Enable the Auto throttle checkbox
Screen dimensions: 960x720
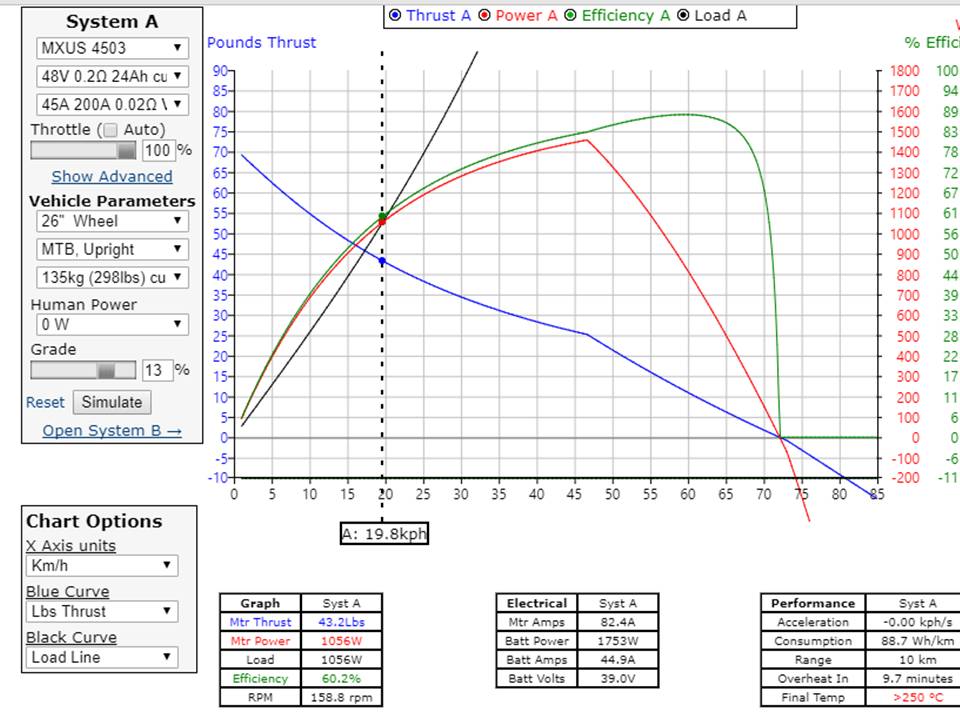click(111, 130)
